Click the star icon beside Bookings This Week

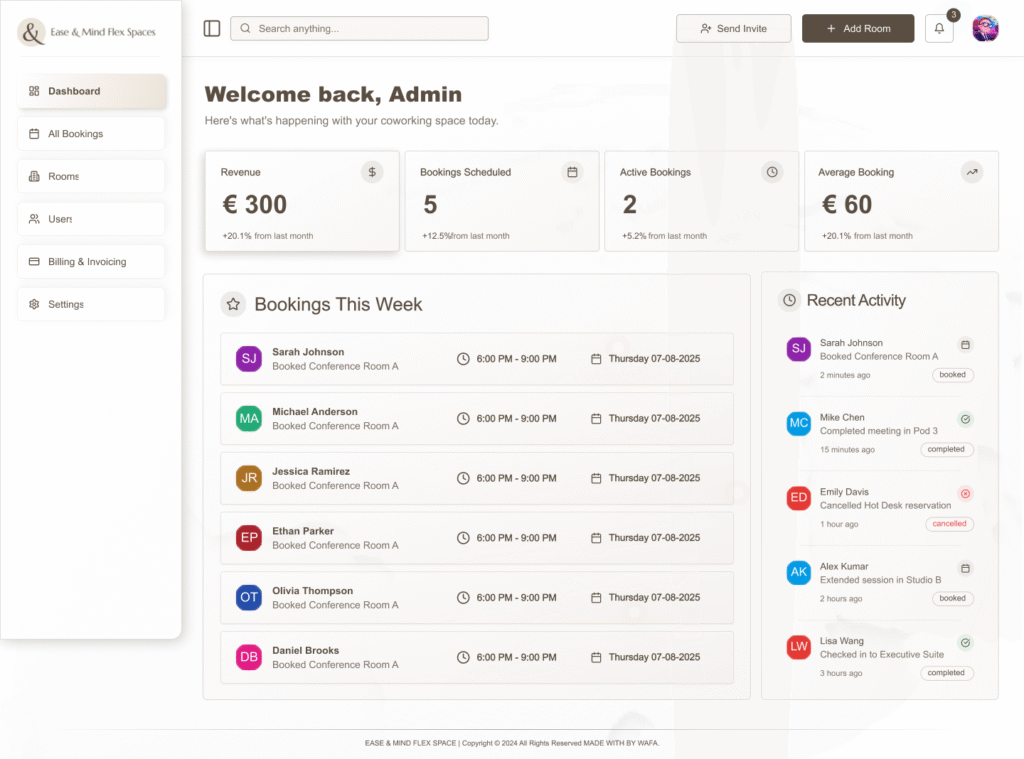(x=233, y=304)
